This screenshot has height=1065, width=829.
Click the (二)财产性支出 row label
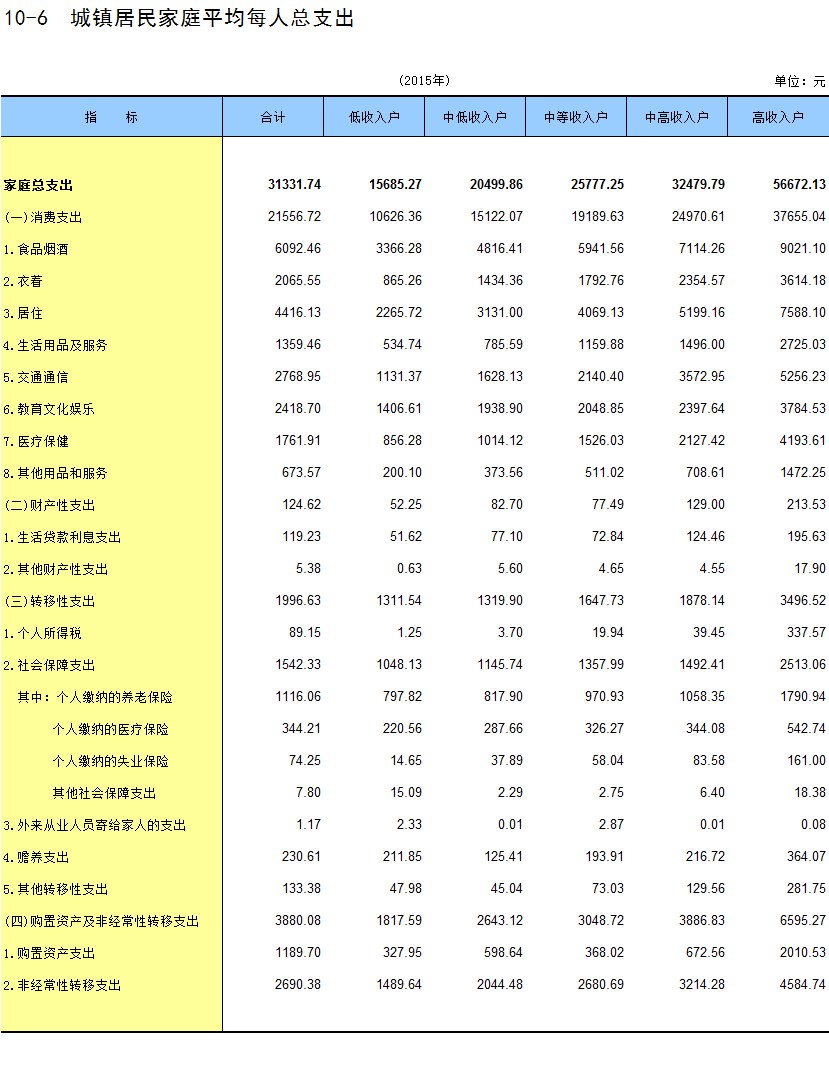50,505
